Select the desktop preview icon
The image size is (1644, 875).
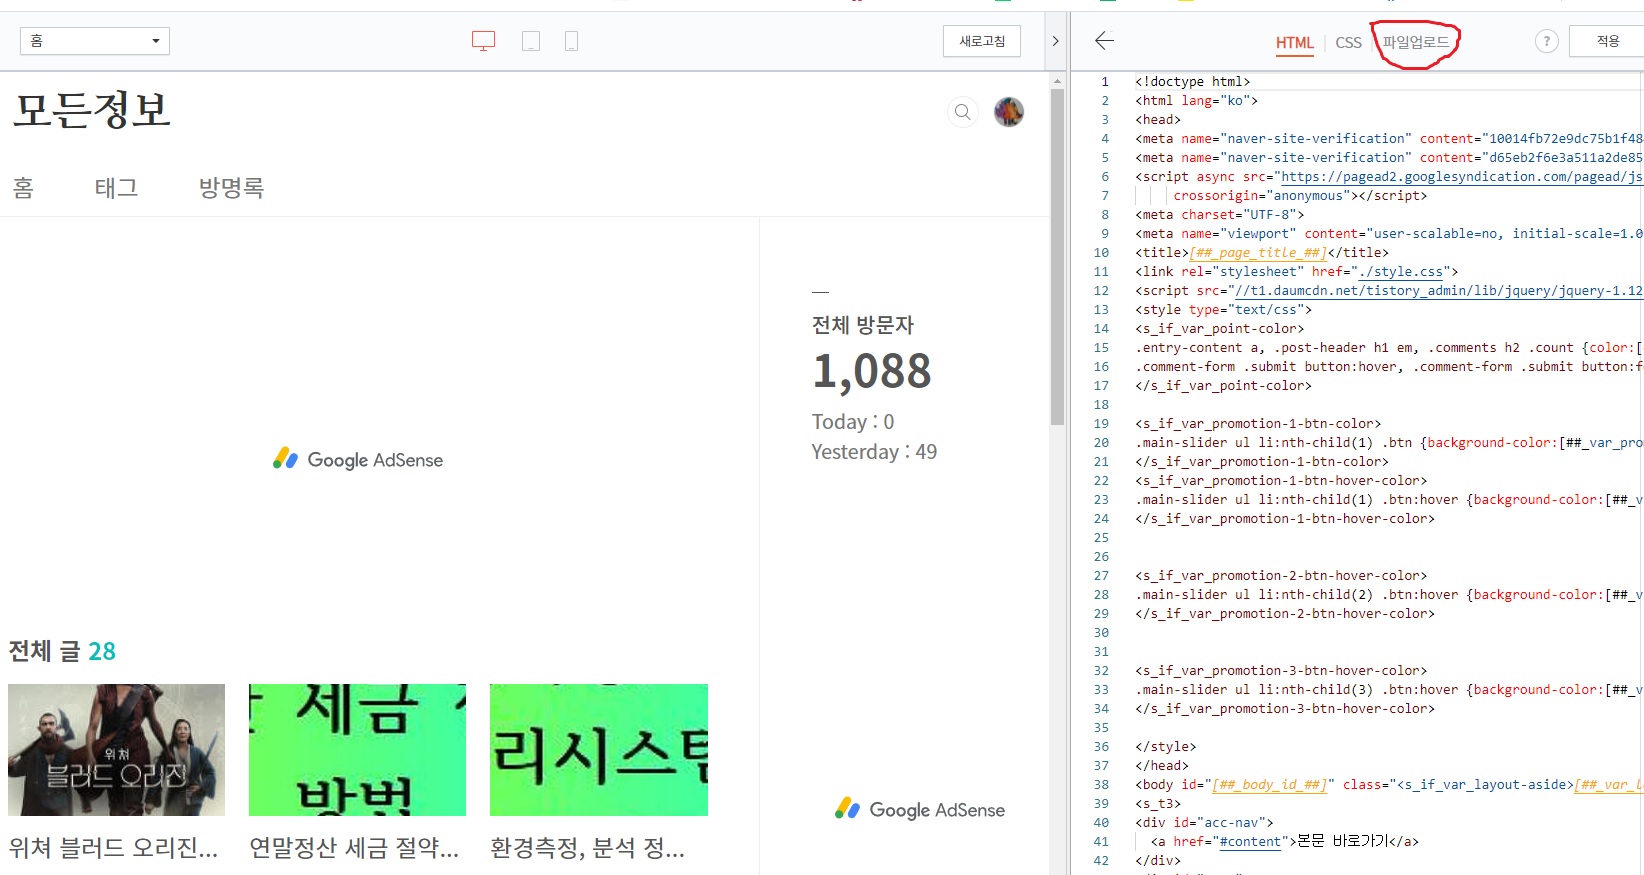point(483,41)
